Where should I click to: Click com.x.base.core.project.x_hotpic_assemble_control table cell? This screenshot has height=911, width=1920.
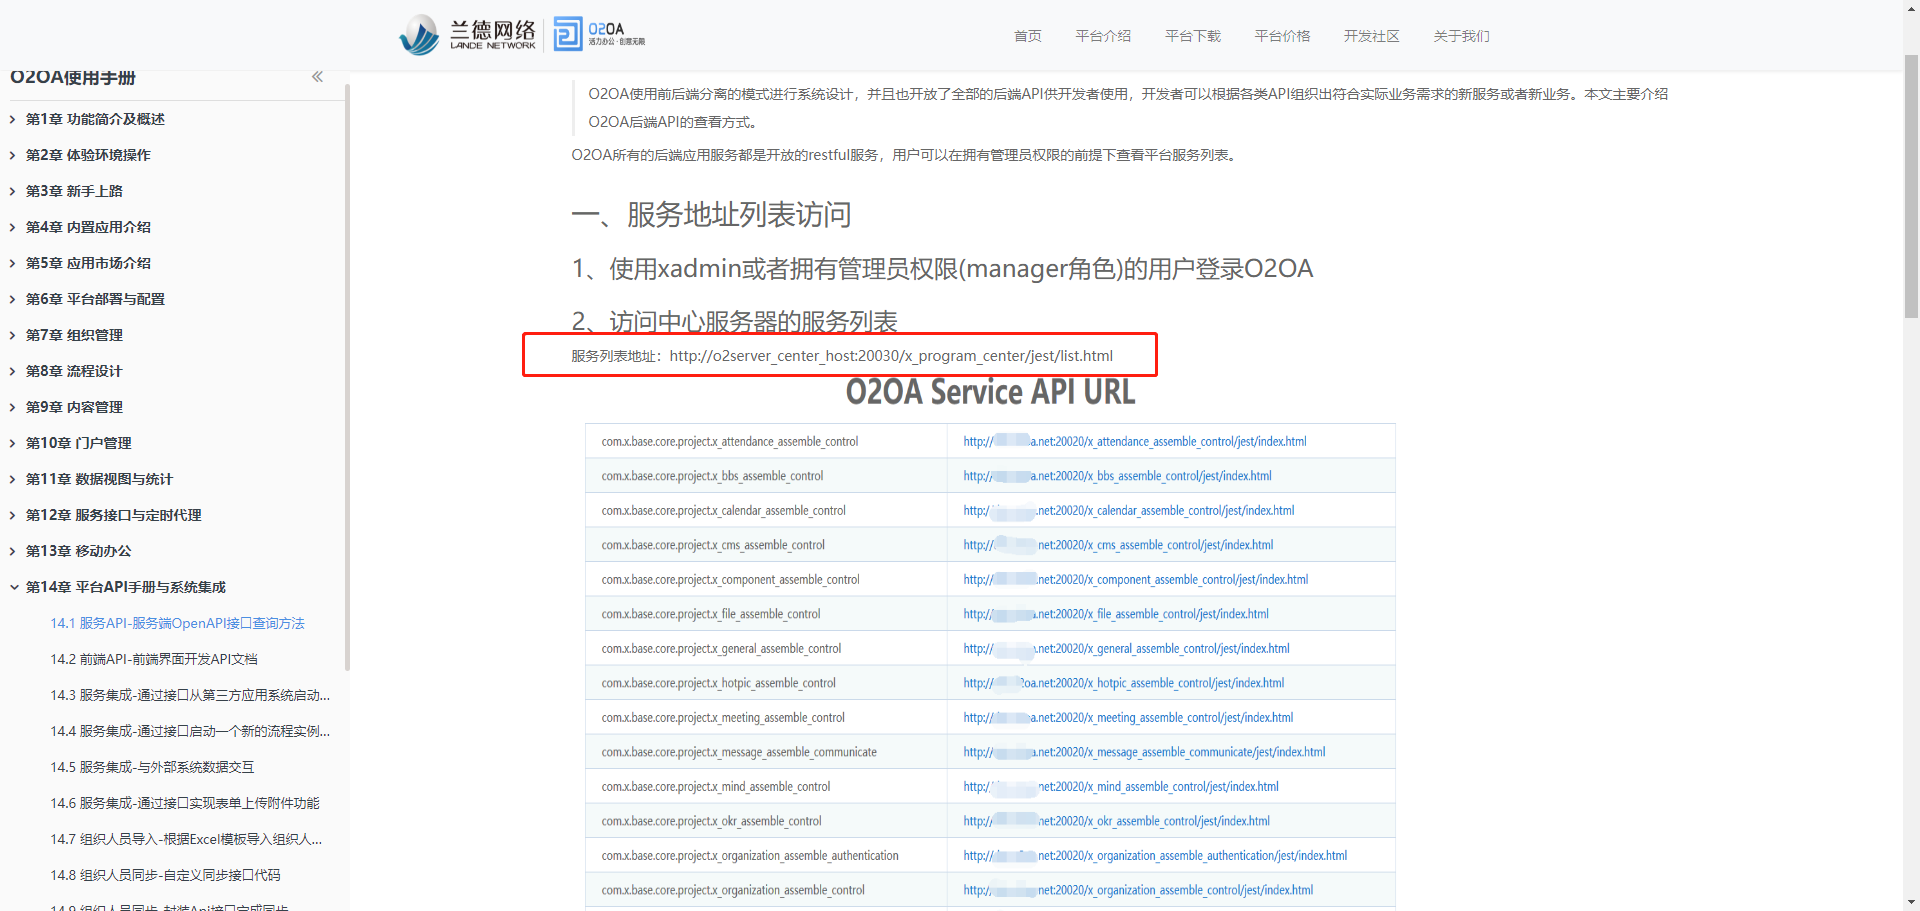point(766,683)
